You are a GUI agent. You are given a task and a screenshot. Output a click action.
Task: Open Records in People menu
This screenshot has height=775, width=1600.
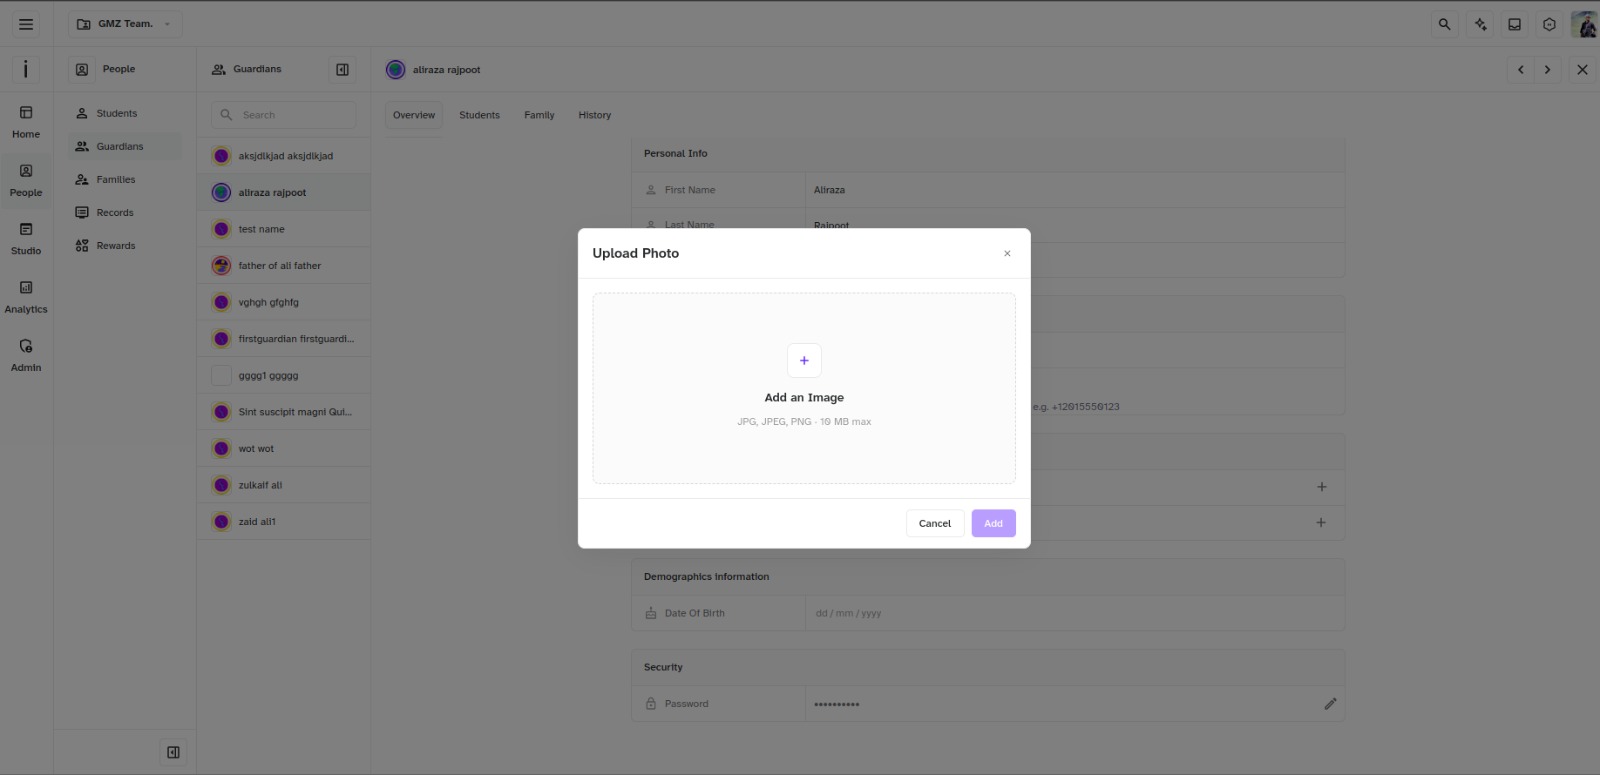(125, 213)
